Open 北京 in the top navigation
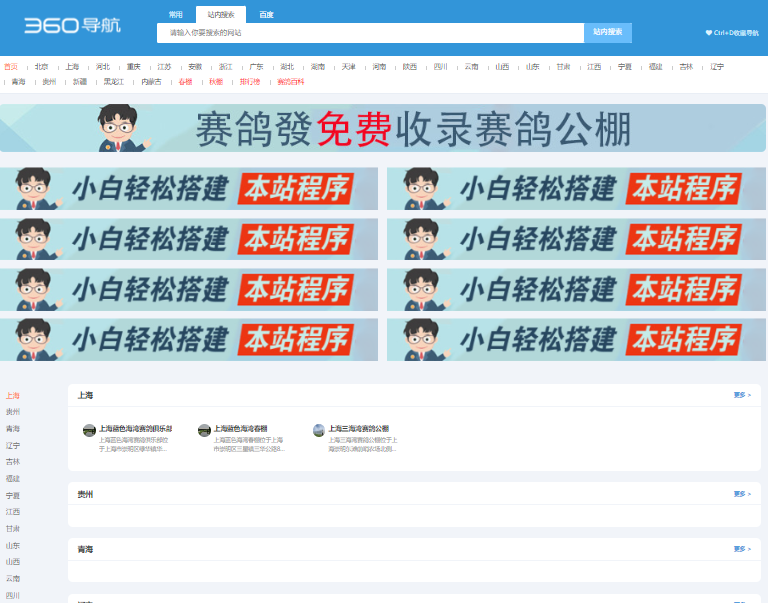The image size is (768, 603). [42, 67]
